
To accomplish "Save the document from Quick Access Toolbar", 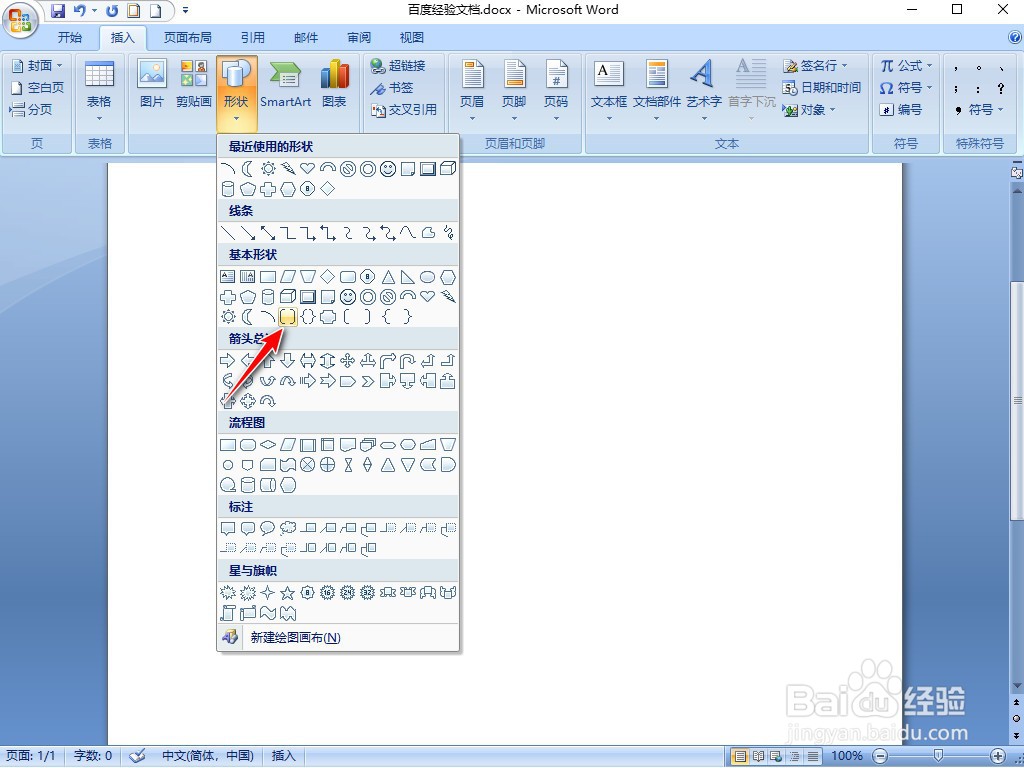I will pyautogui.click(x=58, y=10).
